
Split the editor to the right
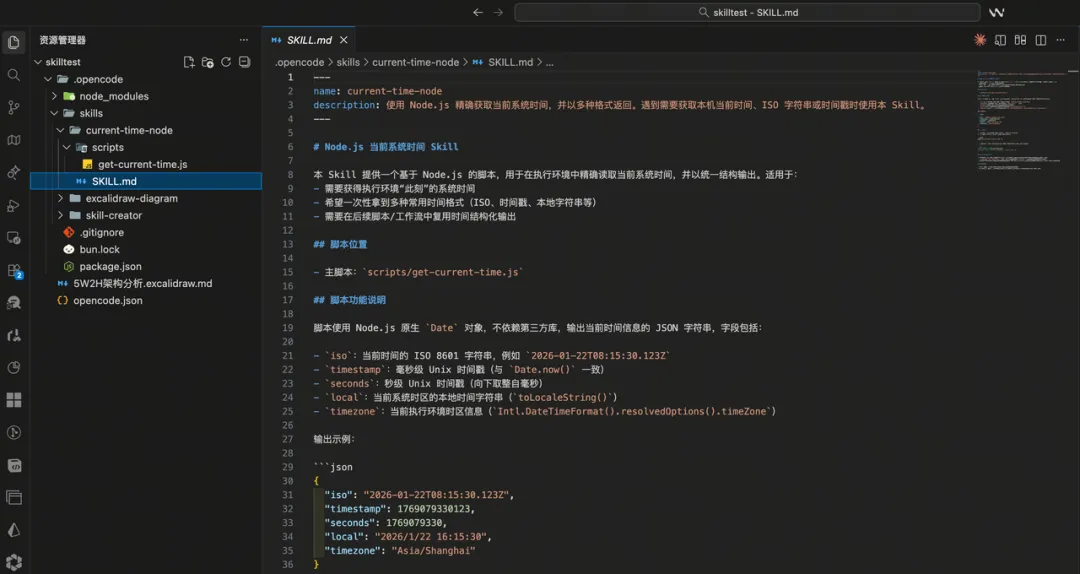[x=1041, y=40]
